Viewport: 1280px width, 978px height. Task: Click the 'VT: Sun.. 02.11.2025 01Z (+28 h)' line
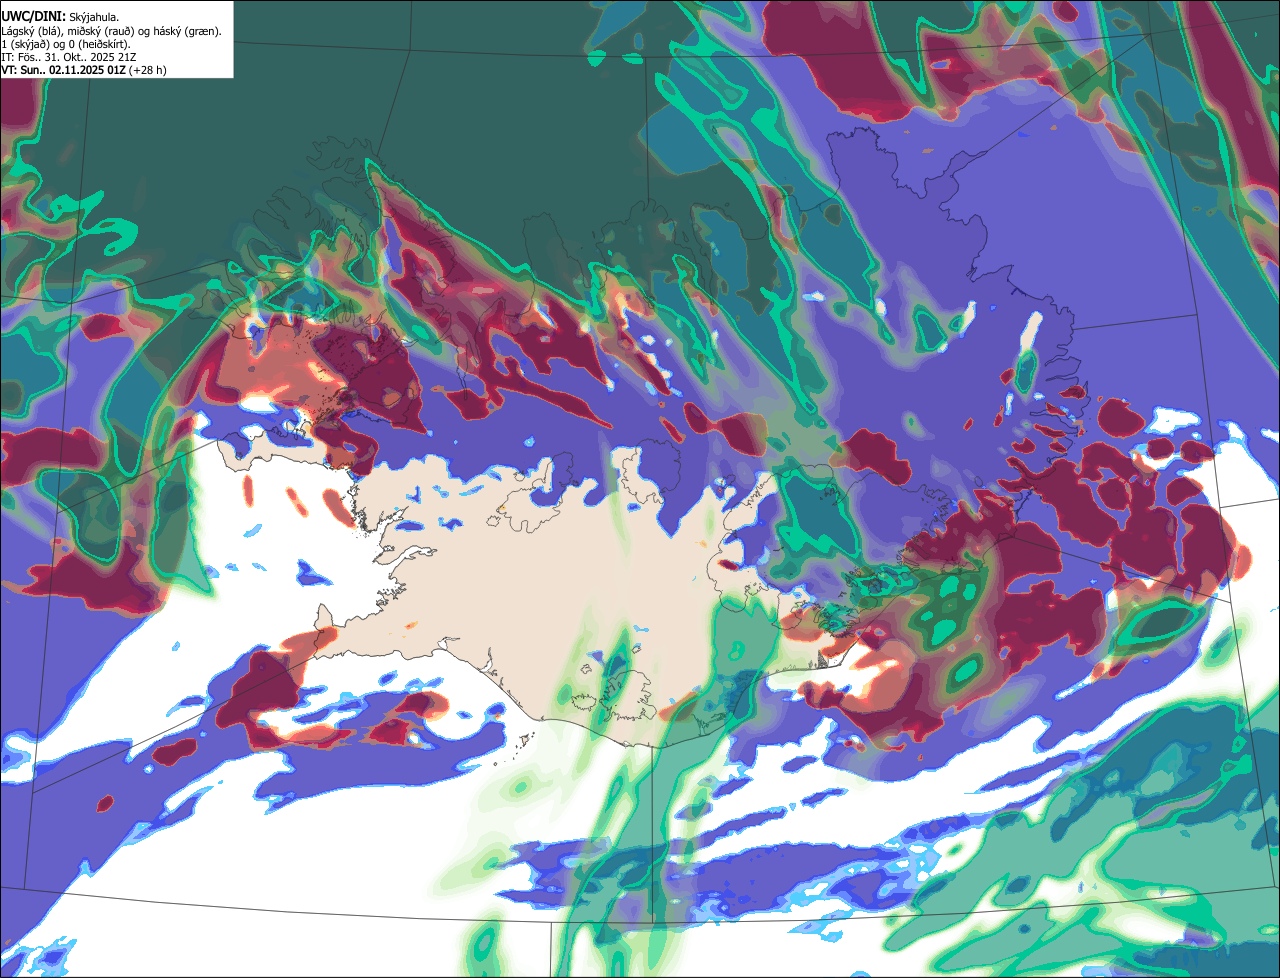pos(84,70)
